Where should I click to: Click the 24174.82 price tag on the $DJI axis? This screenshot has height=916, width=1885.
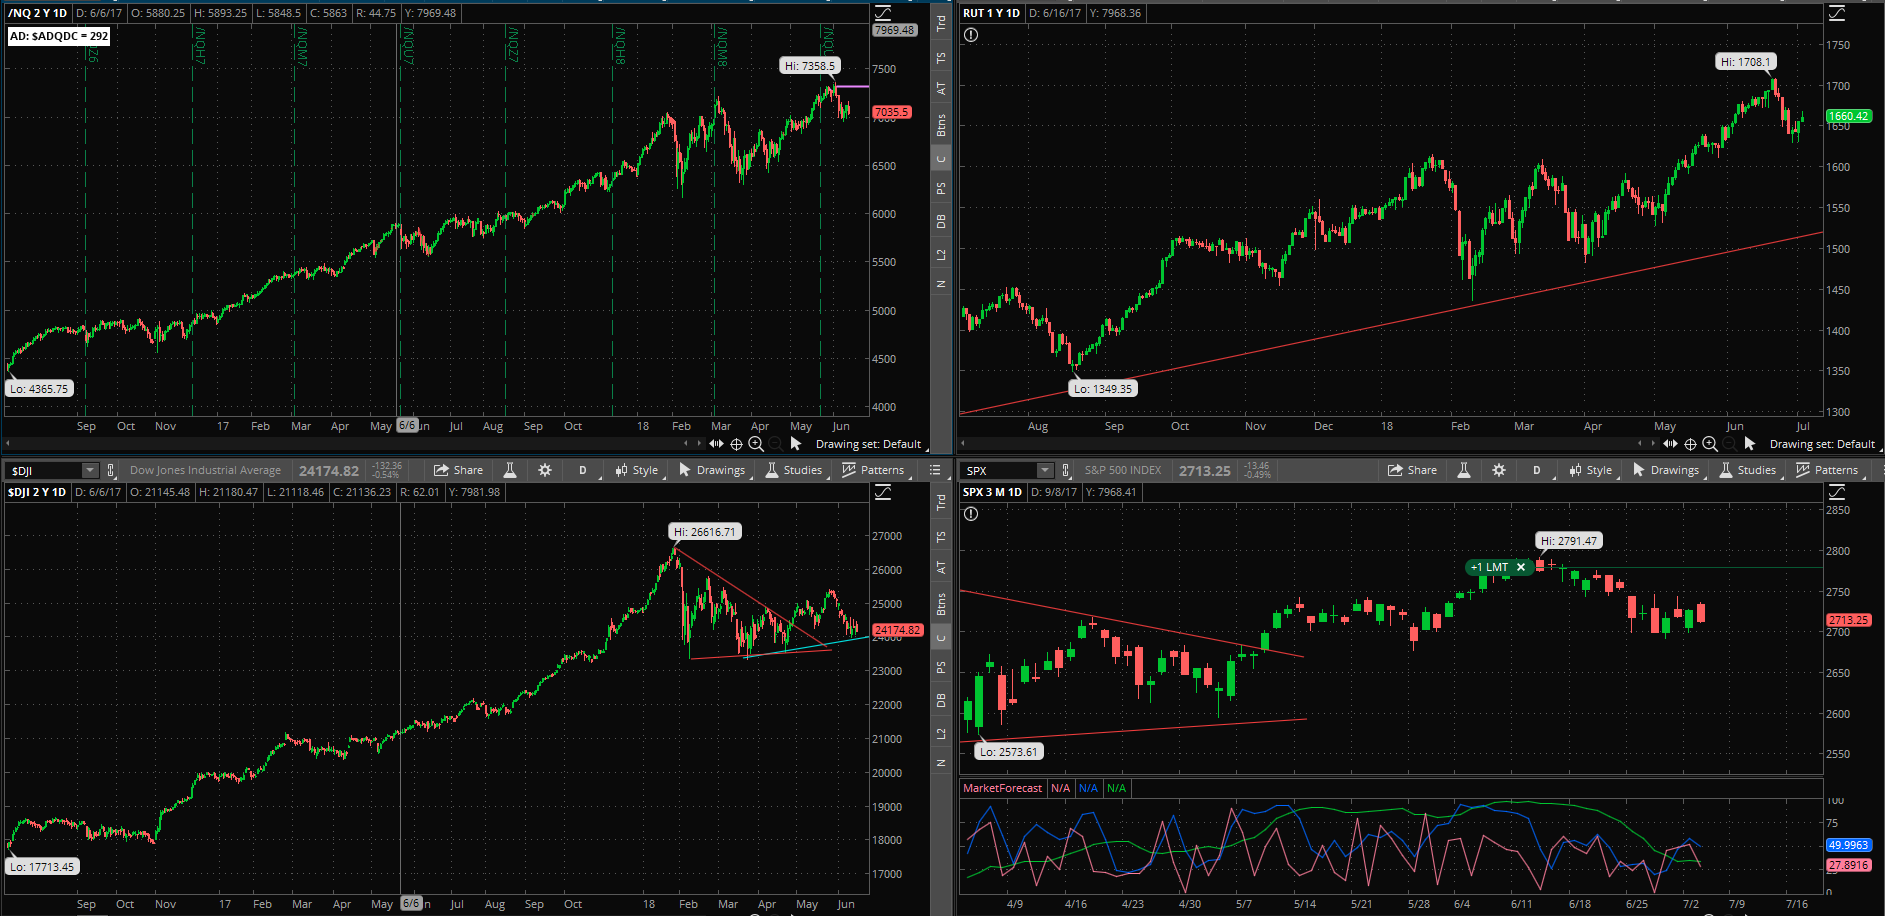[898, 630]
